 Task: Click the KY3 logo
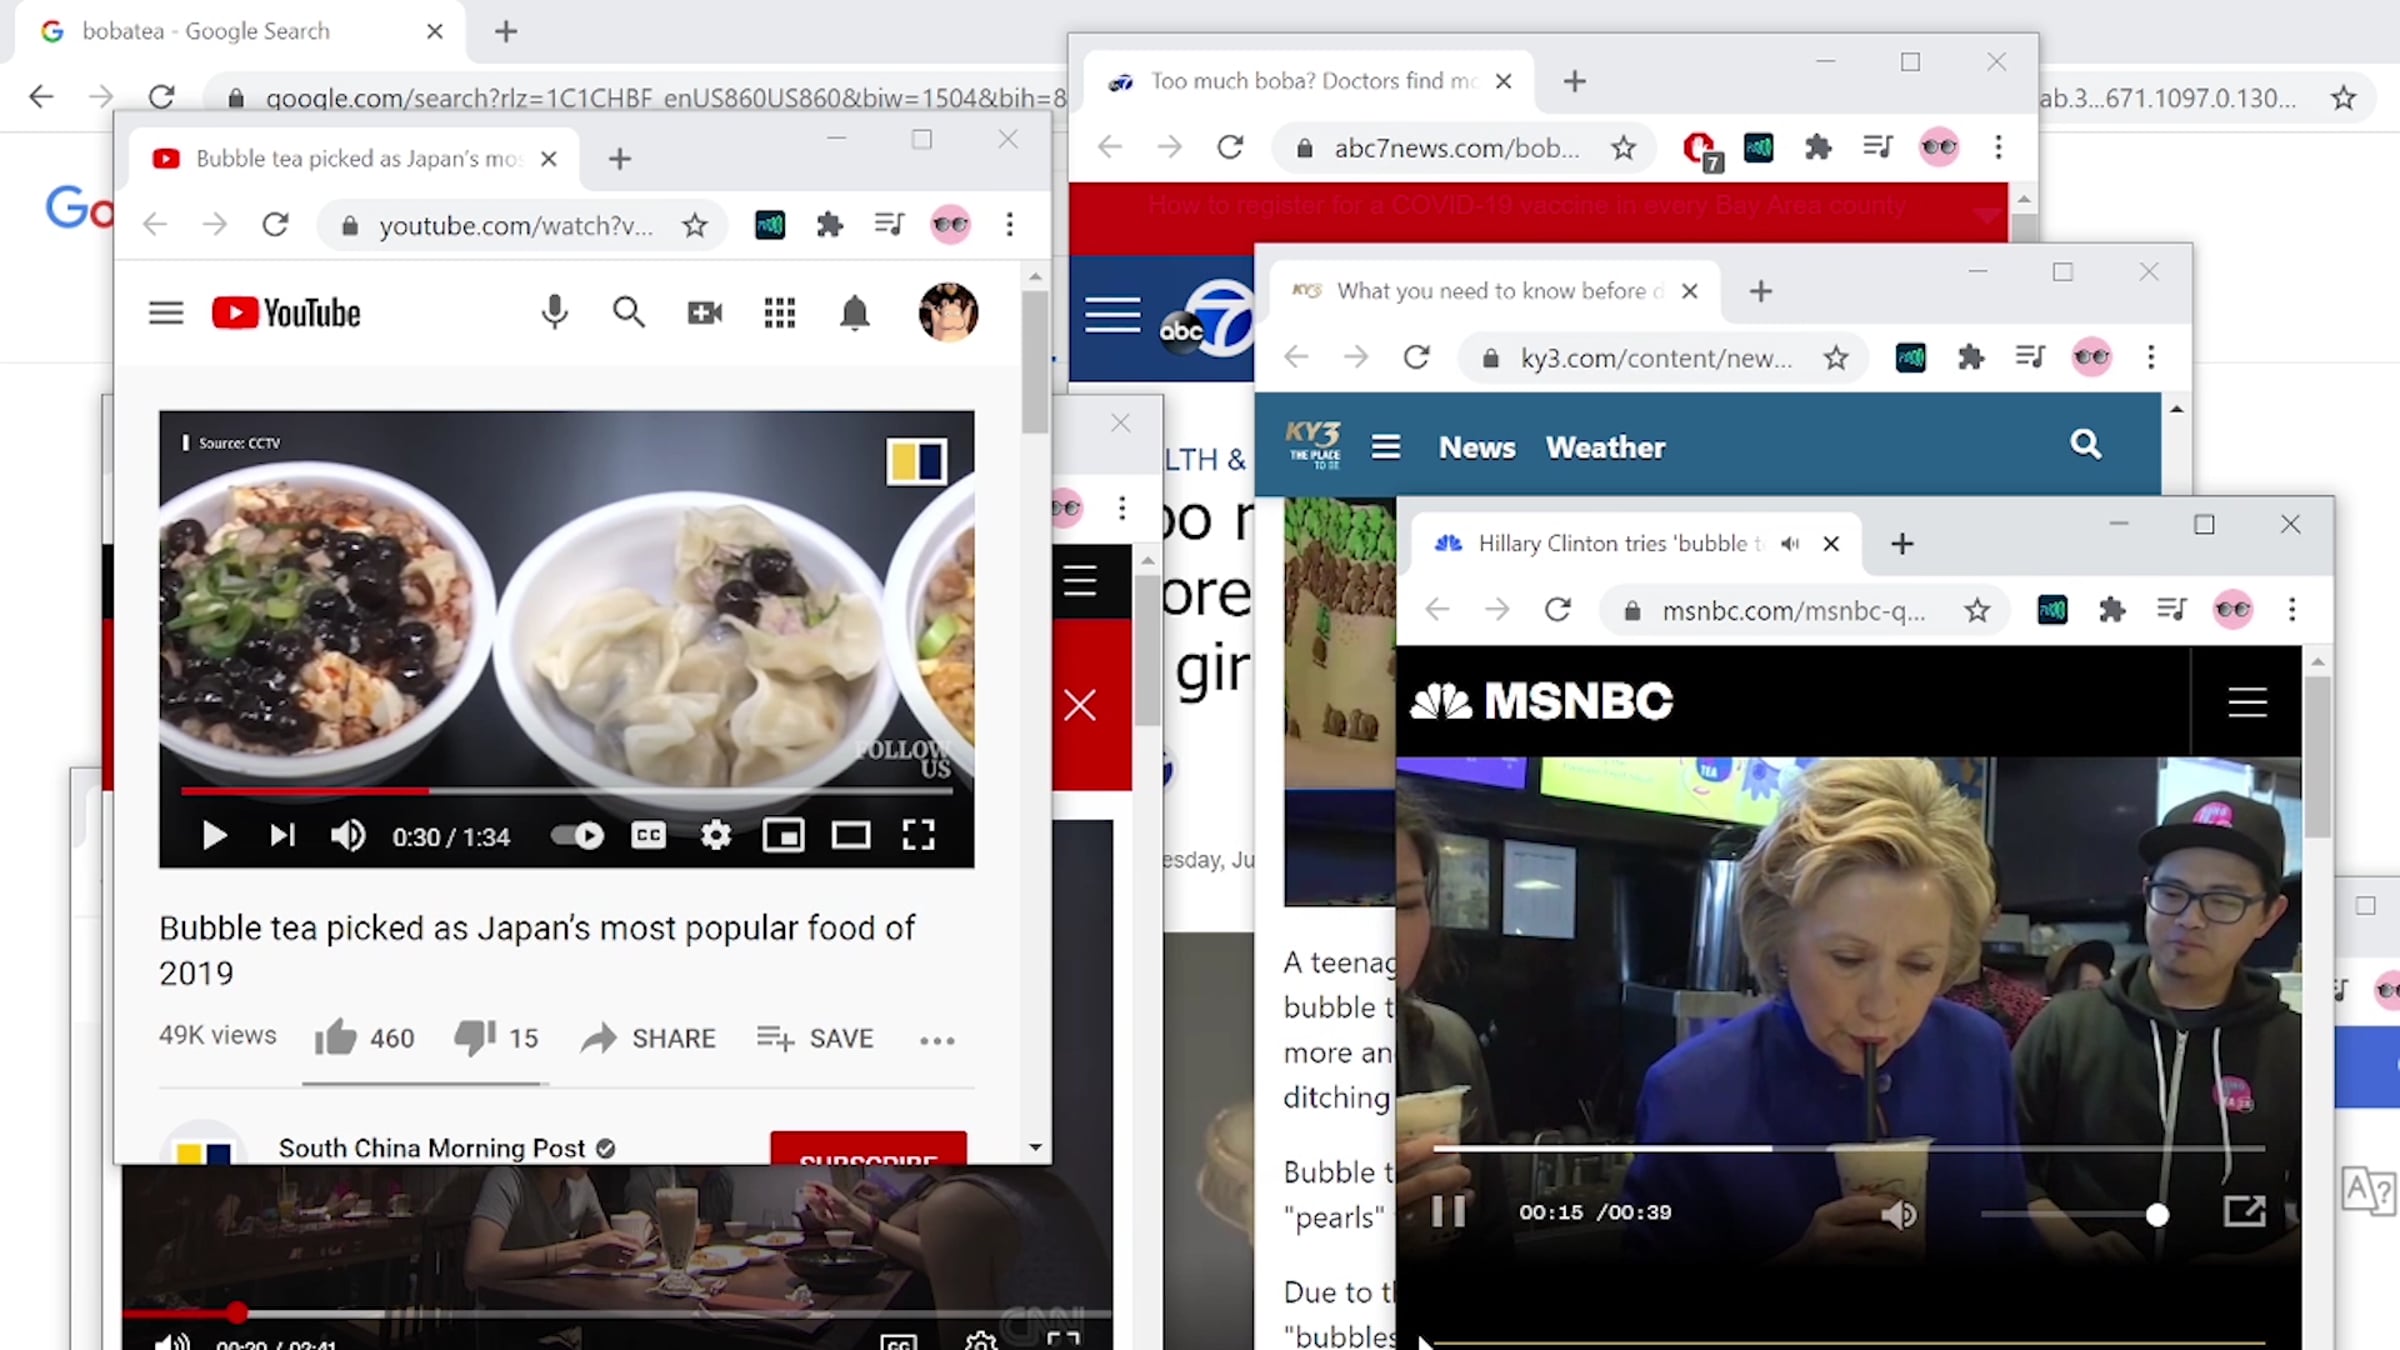coord(1313,446)
